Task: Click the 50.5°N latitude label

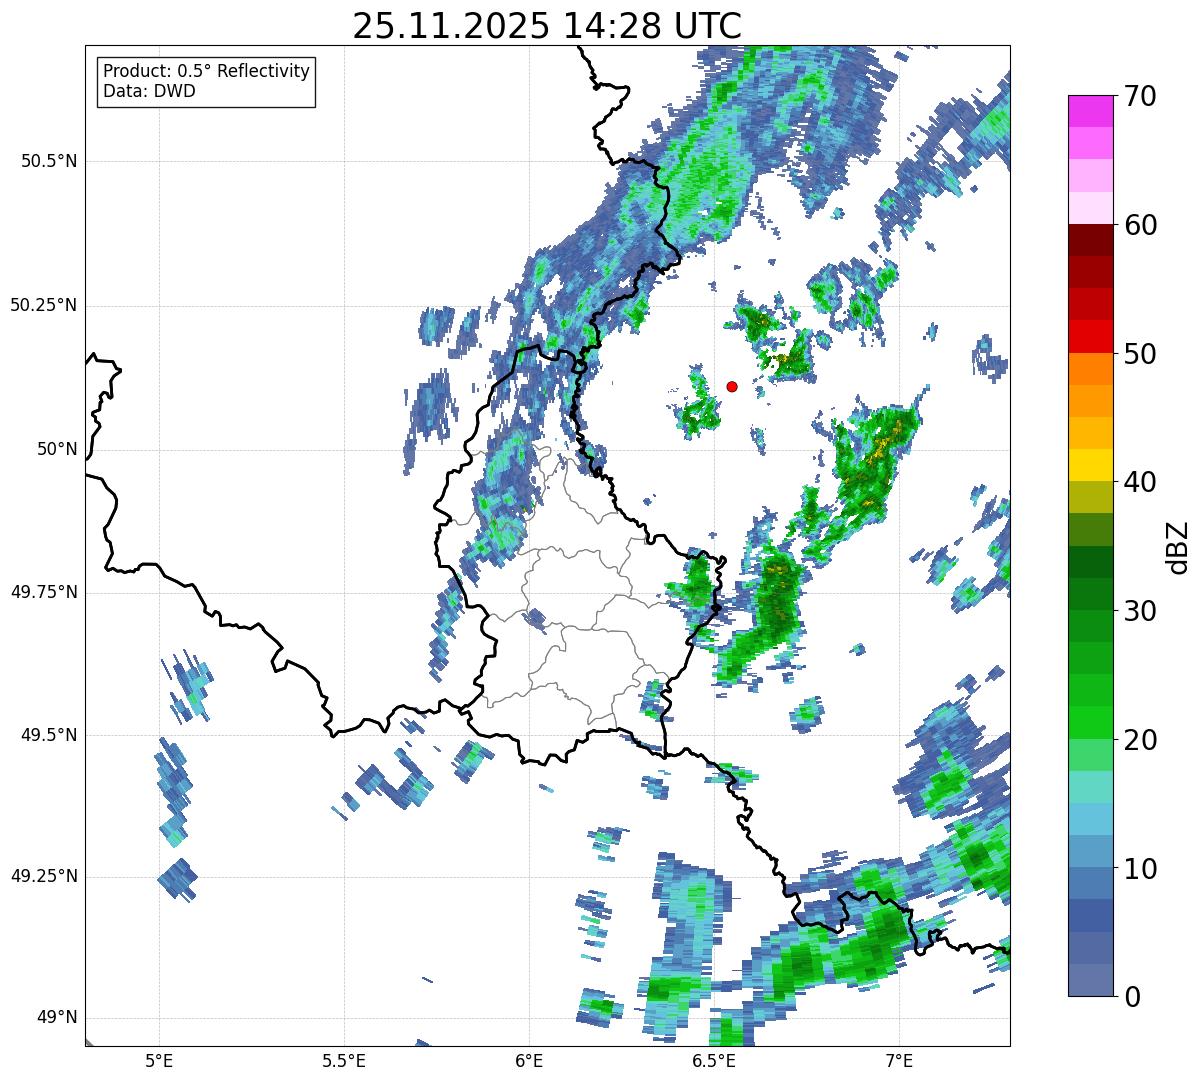Action: pos(49,161)
